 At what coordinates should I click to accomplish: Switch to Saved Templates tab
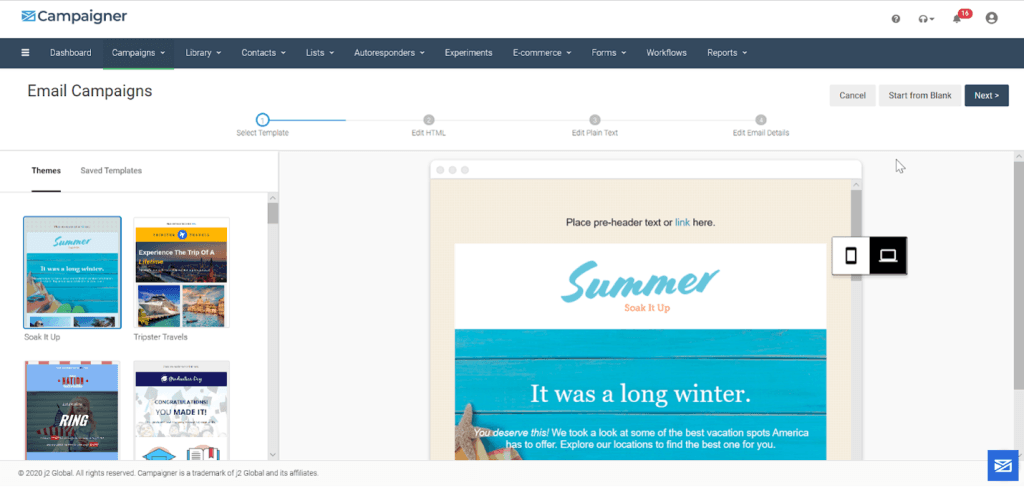click(111, 171)
